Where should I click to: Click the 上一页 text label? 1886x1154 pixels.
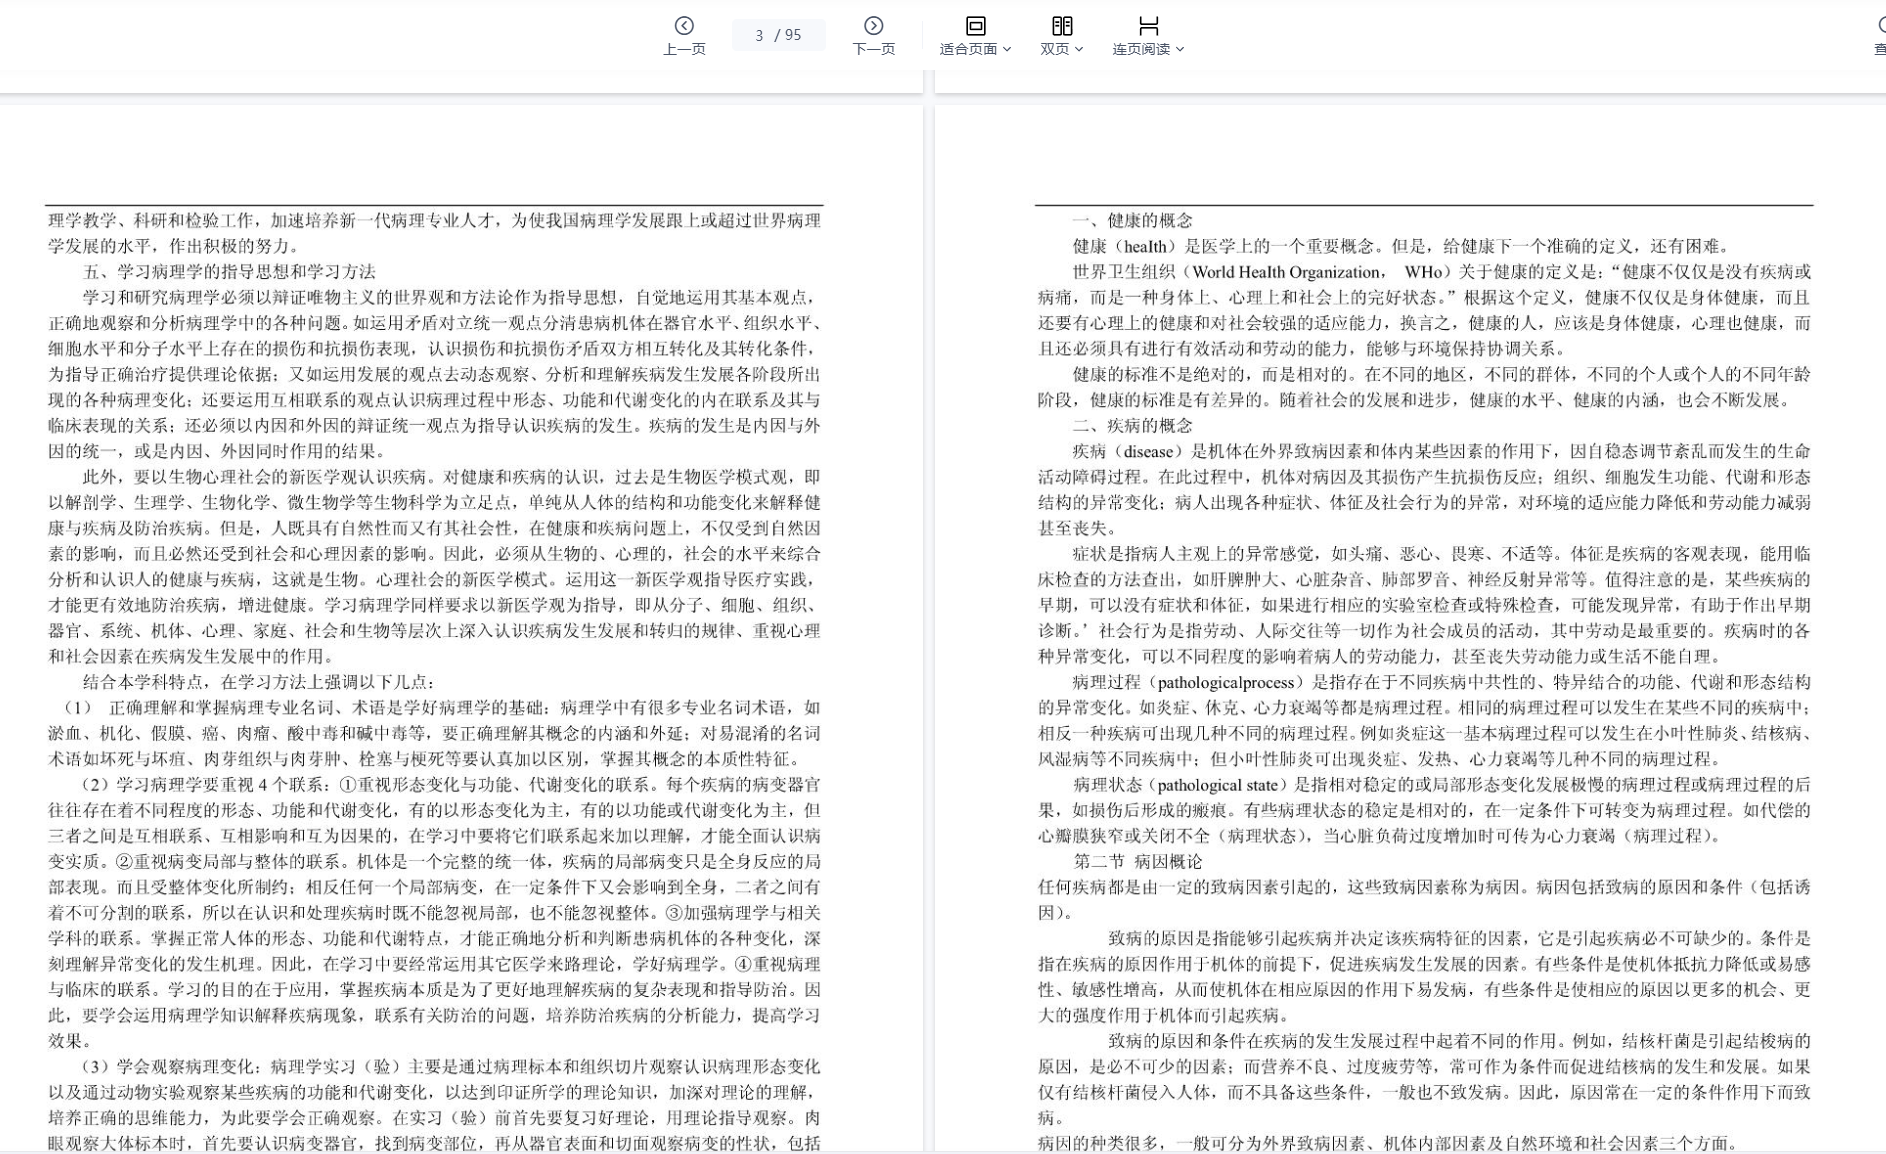pos(684,49)
